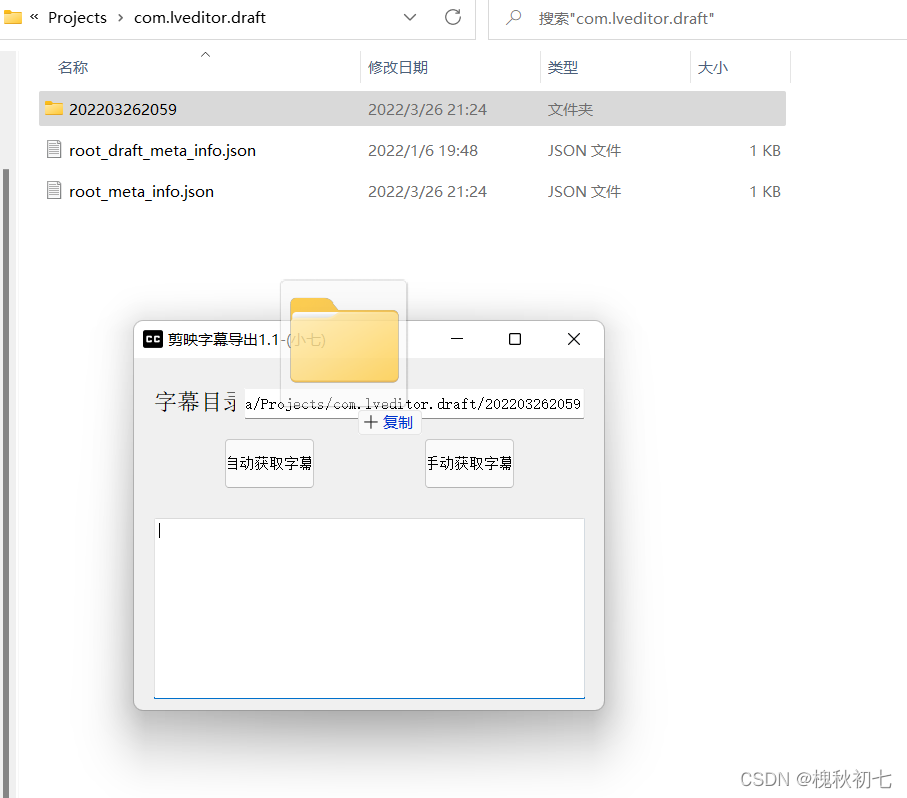Expand hidden breadcrumb path chevrons
Screen dimensions: 907x798
pos(34,17)
